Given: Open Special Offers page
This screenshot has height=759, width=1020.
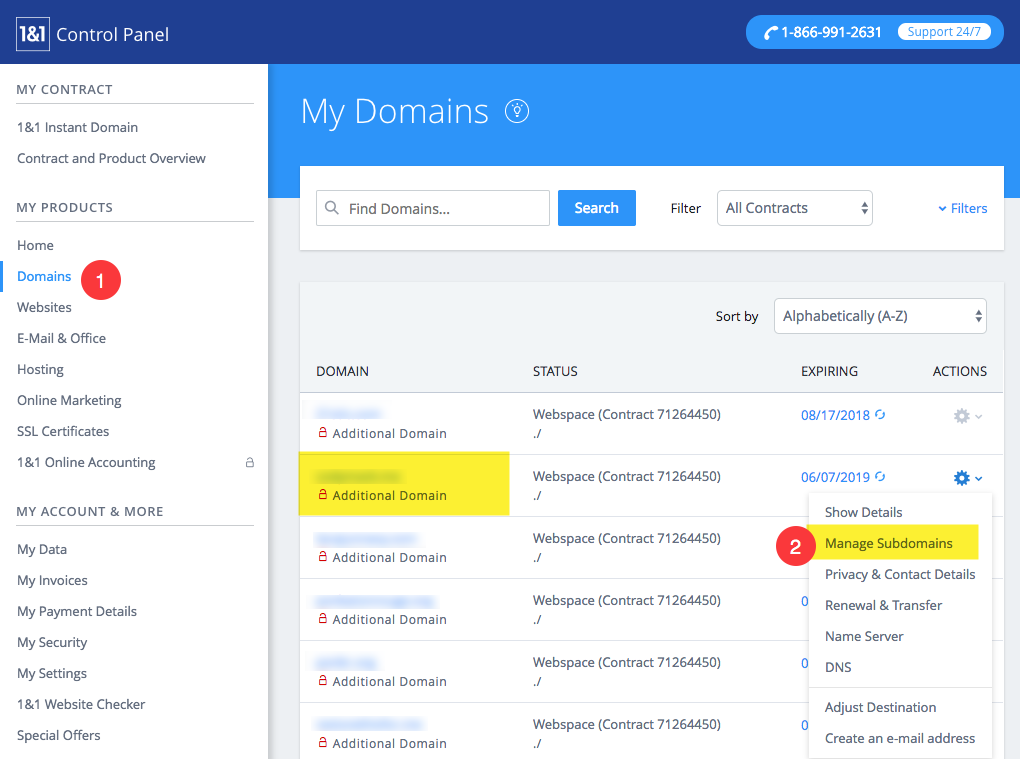Looking at the screenshot, I should tap(59, 736).
